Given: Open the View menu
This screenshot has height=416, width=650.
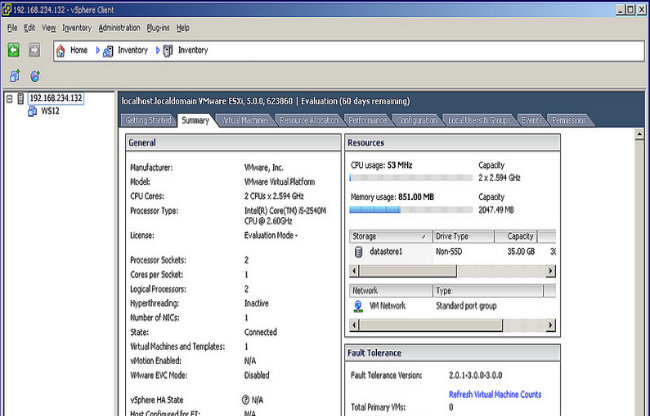Looking at the screenshot, I should point(49,28).
